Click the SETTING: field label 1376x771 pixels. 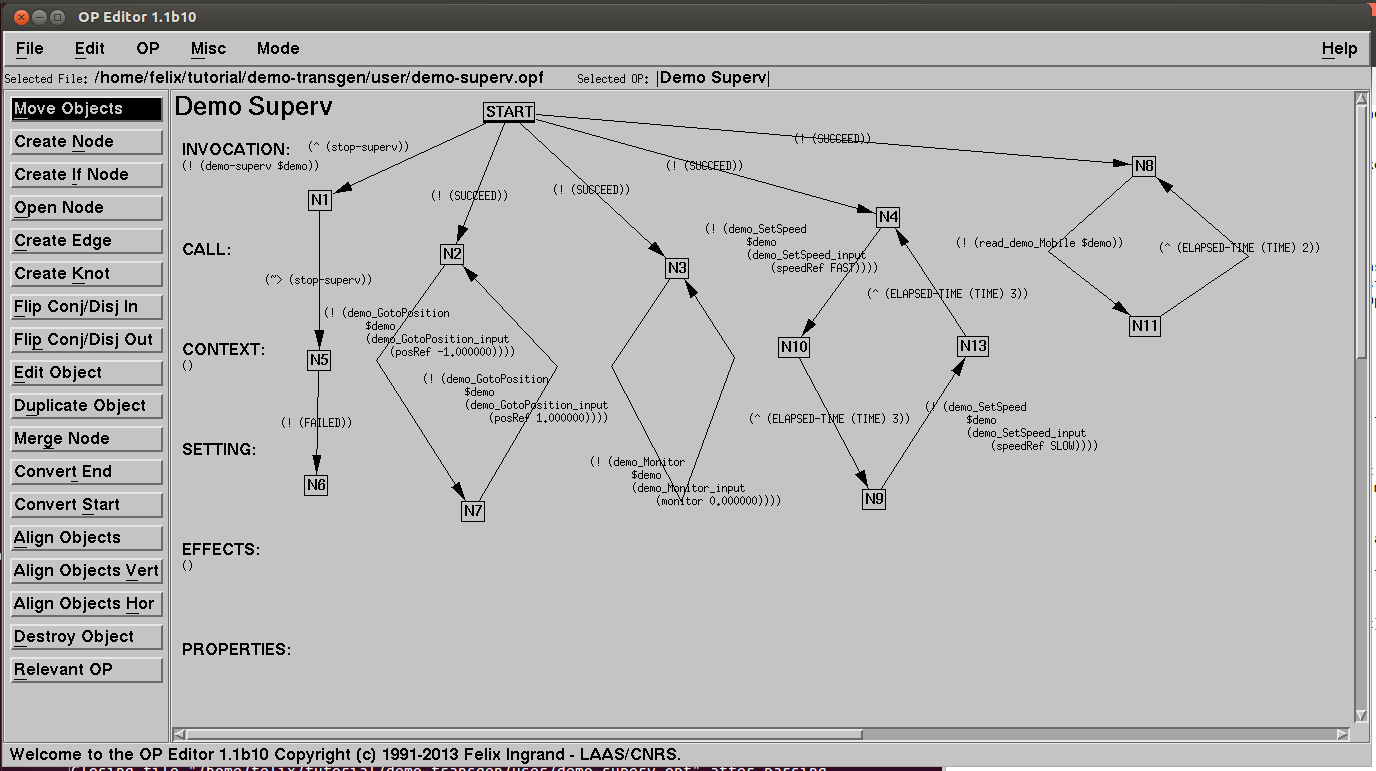click(219, 450)
